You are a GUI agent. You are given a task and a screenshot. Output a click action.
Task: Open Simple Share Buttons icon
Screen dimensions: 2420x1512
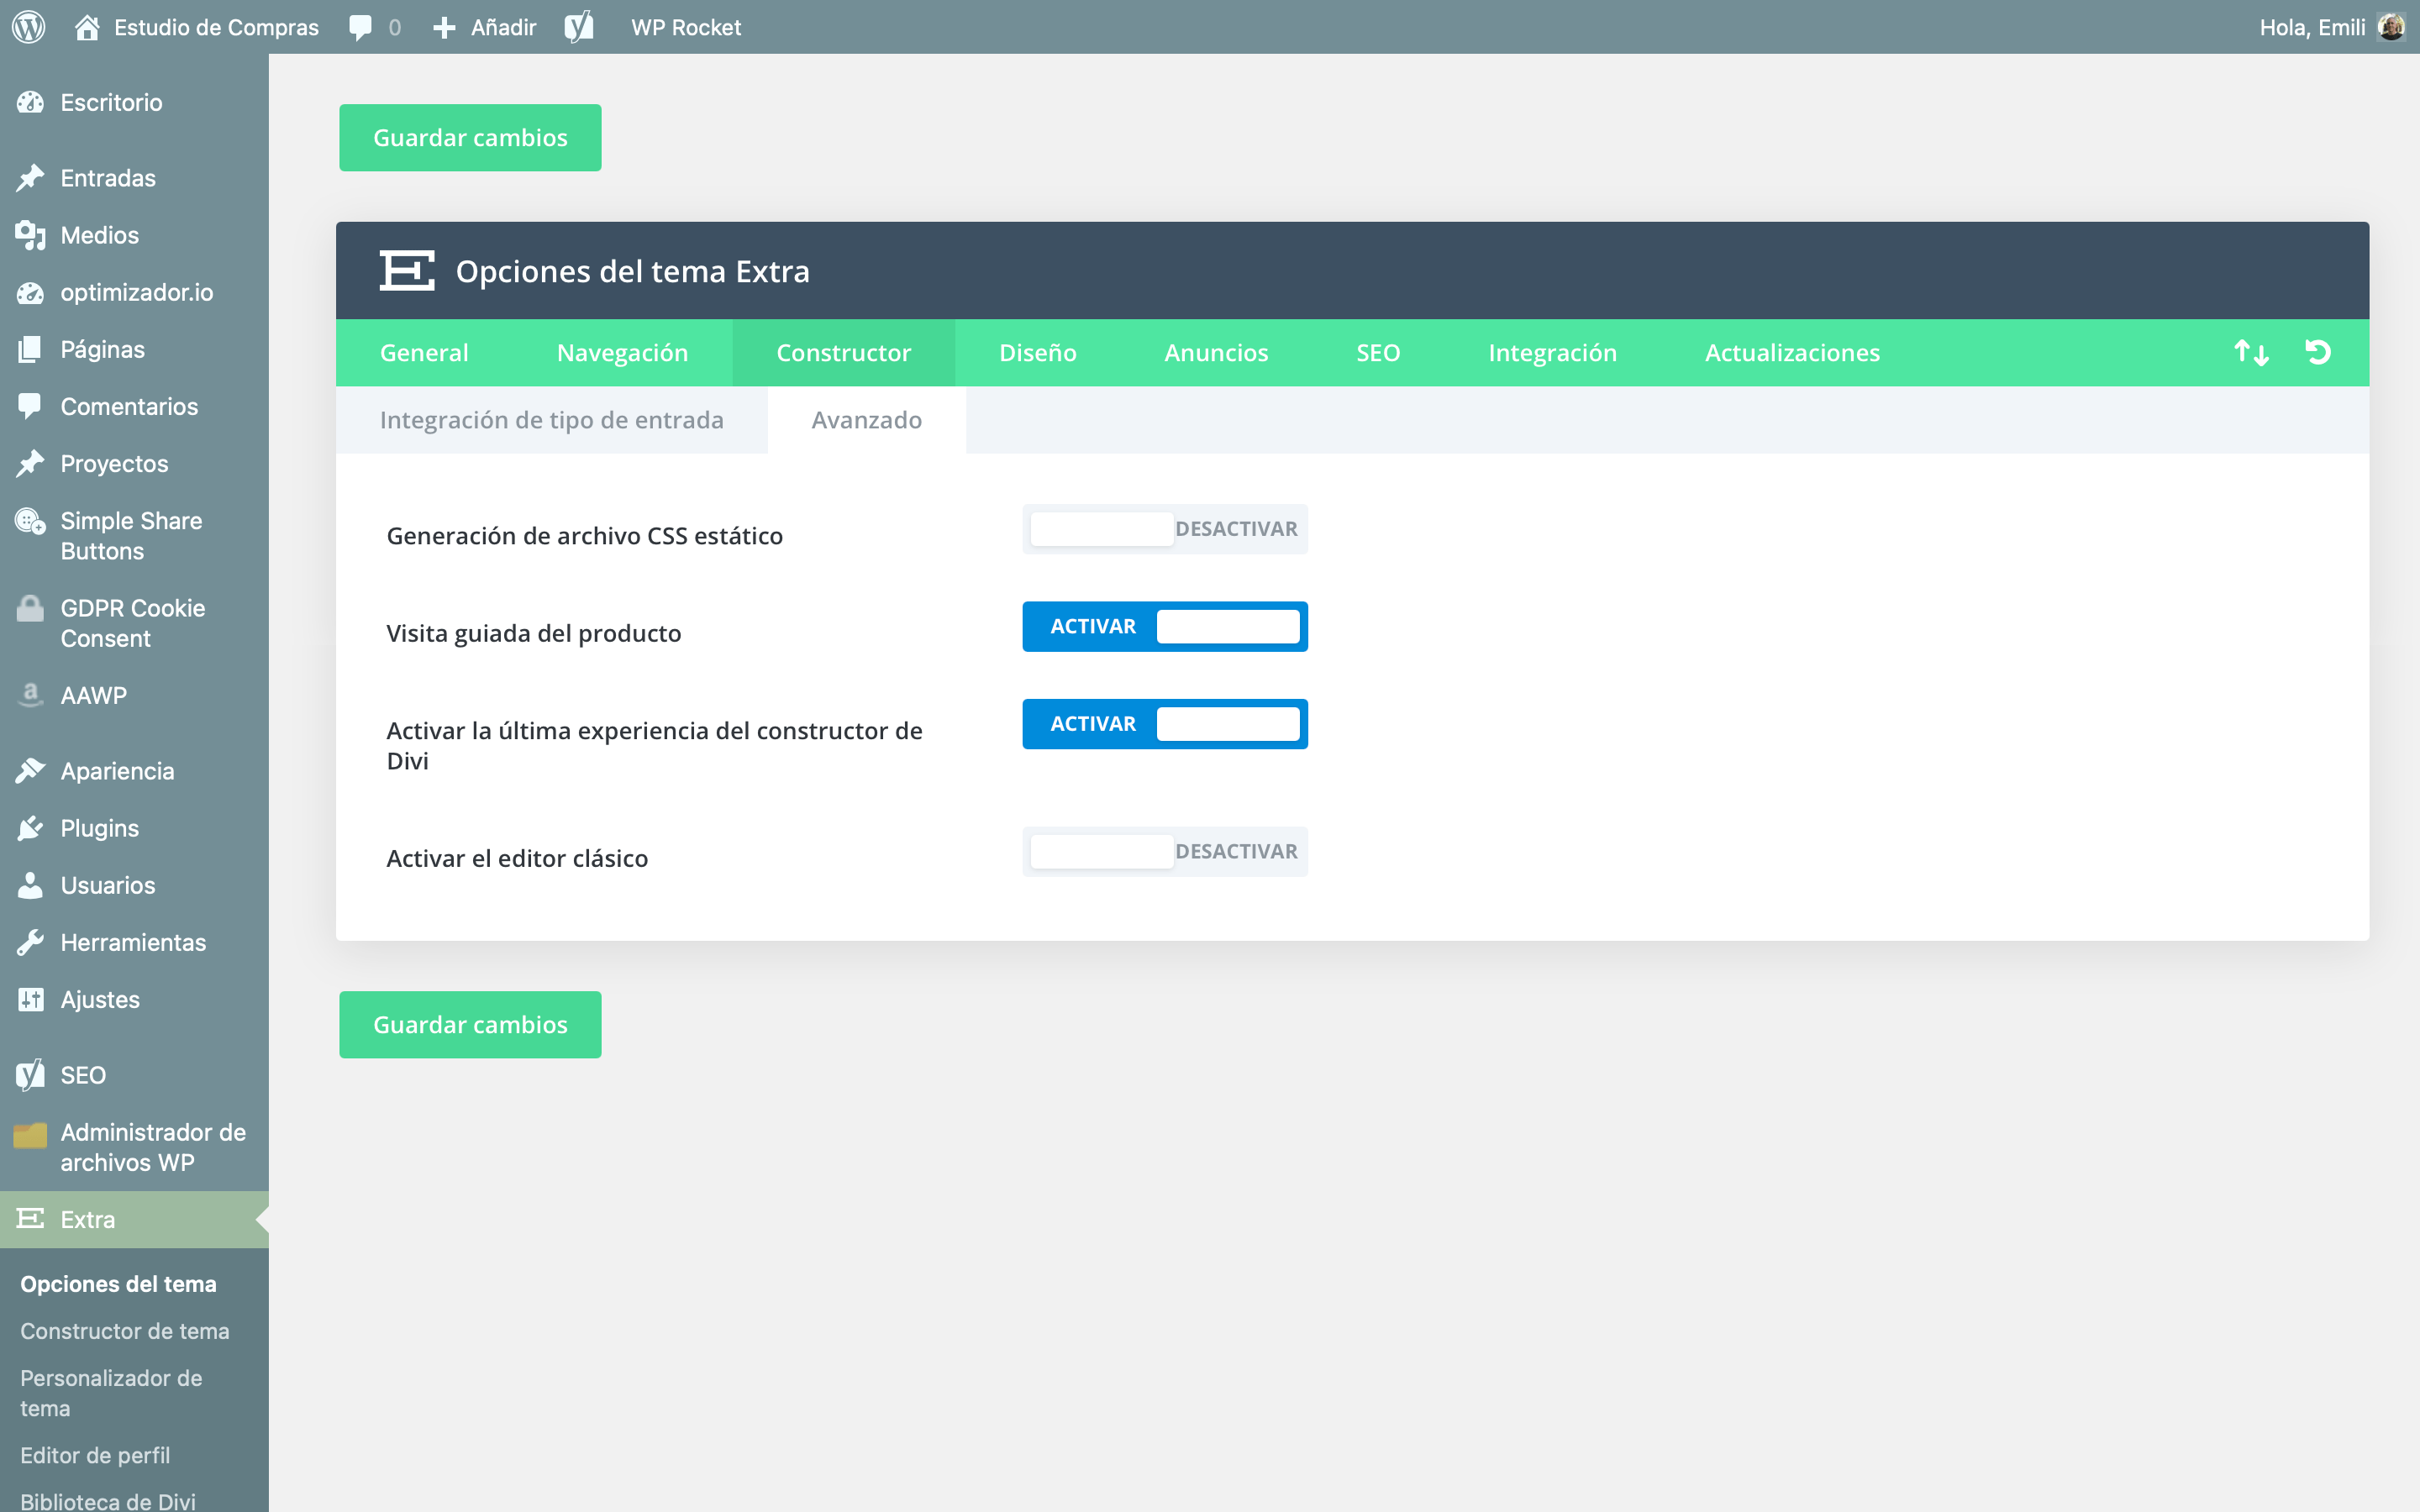[x=30, y=521]
